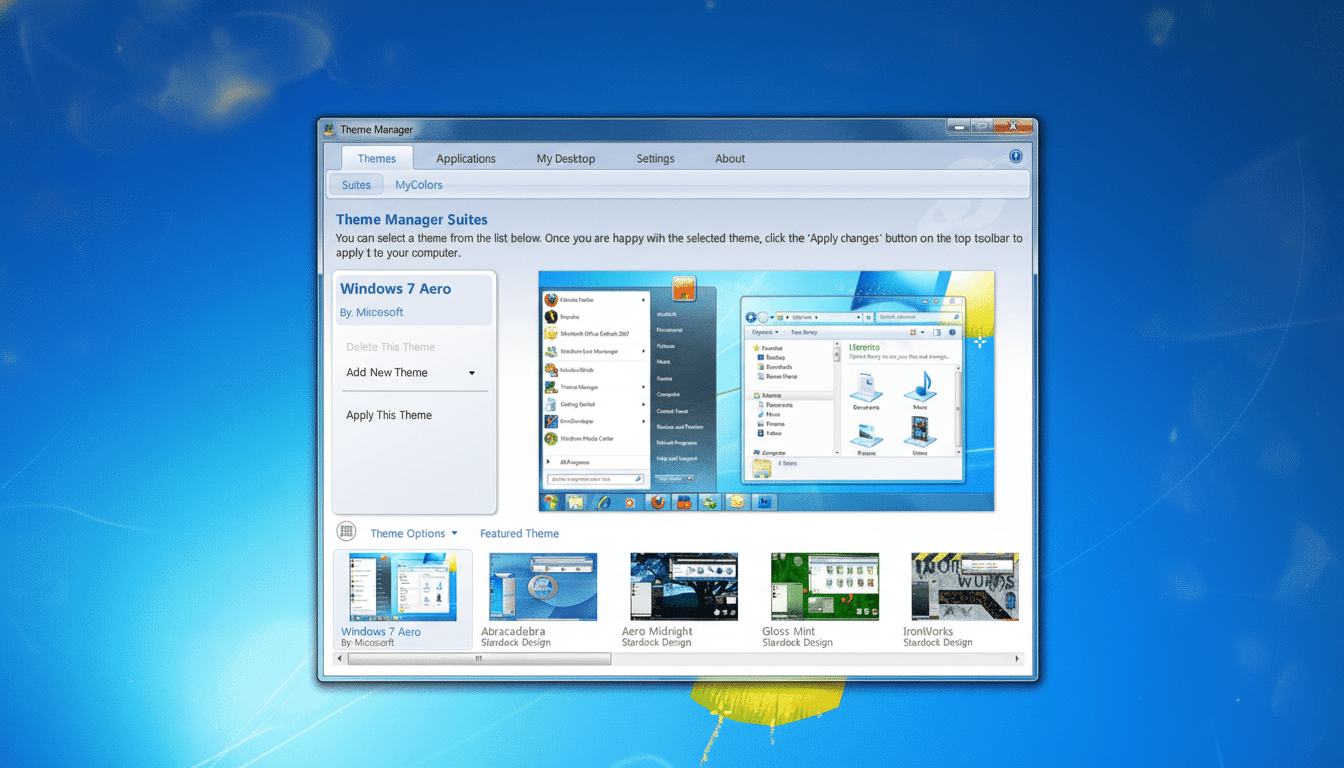Click the Theme Options grid icon

tap(346, 531)
